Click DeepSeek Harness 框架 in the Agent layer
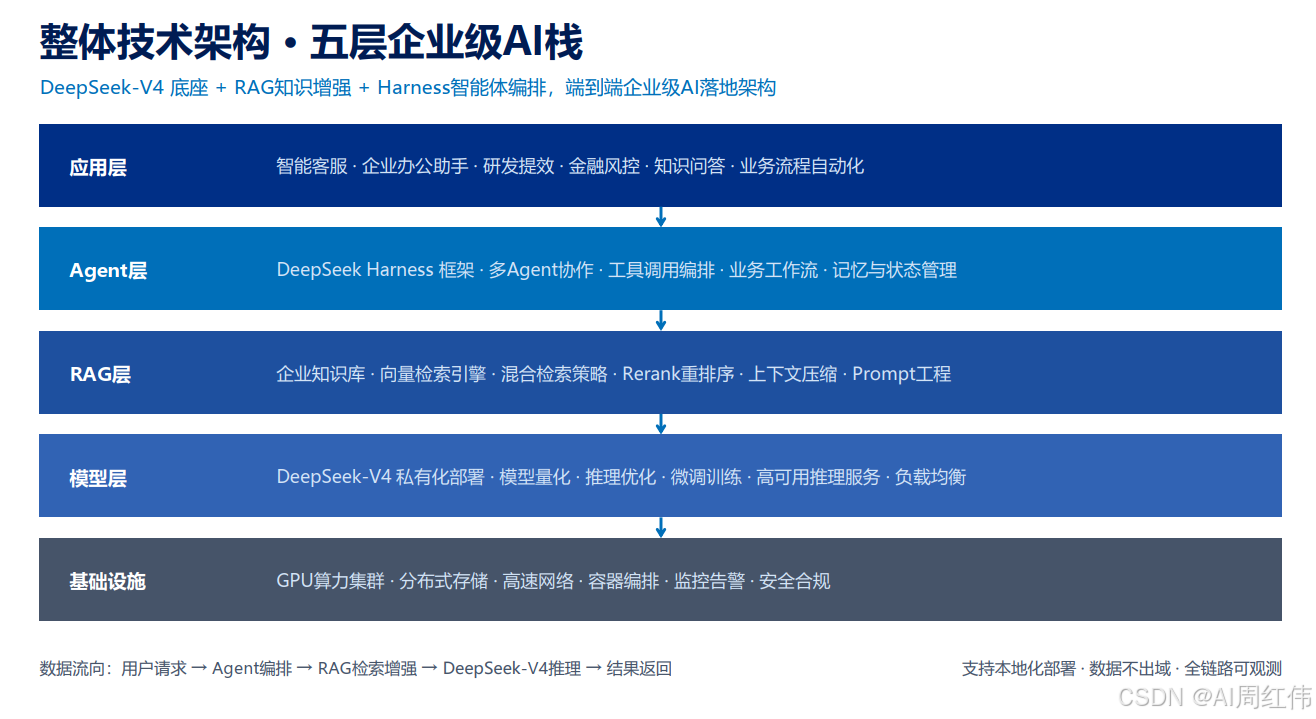The width and height of the screenshot is (1316, 719). click(x=376, y=270)
